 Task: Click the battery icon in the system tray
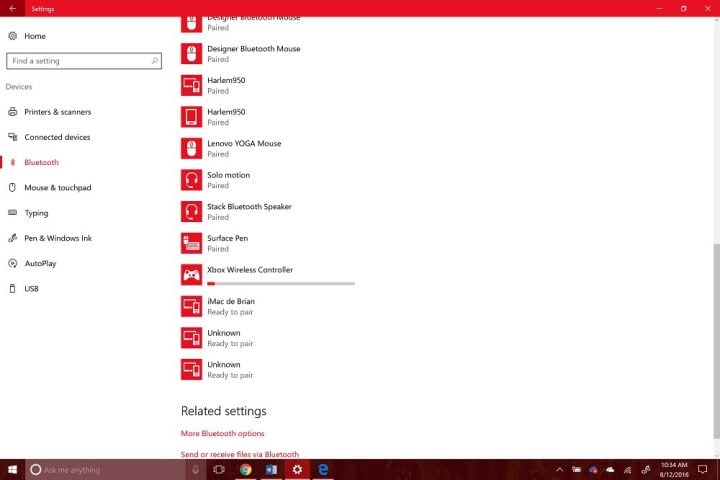[576, 469]
